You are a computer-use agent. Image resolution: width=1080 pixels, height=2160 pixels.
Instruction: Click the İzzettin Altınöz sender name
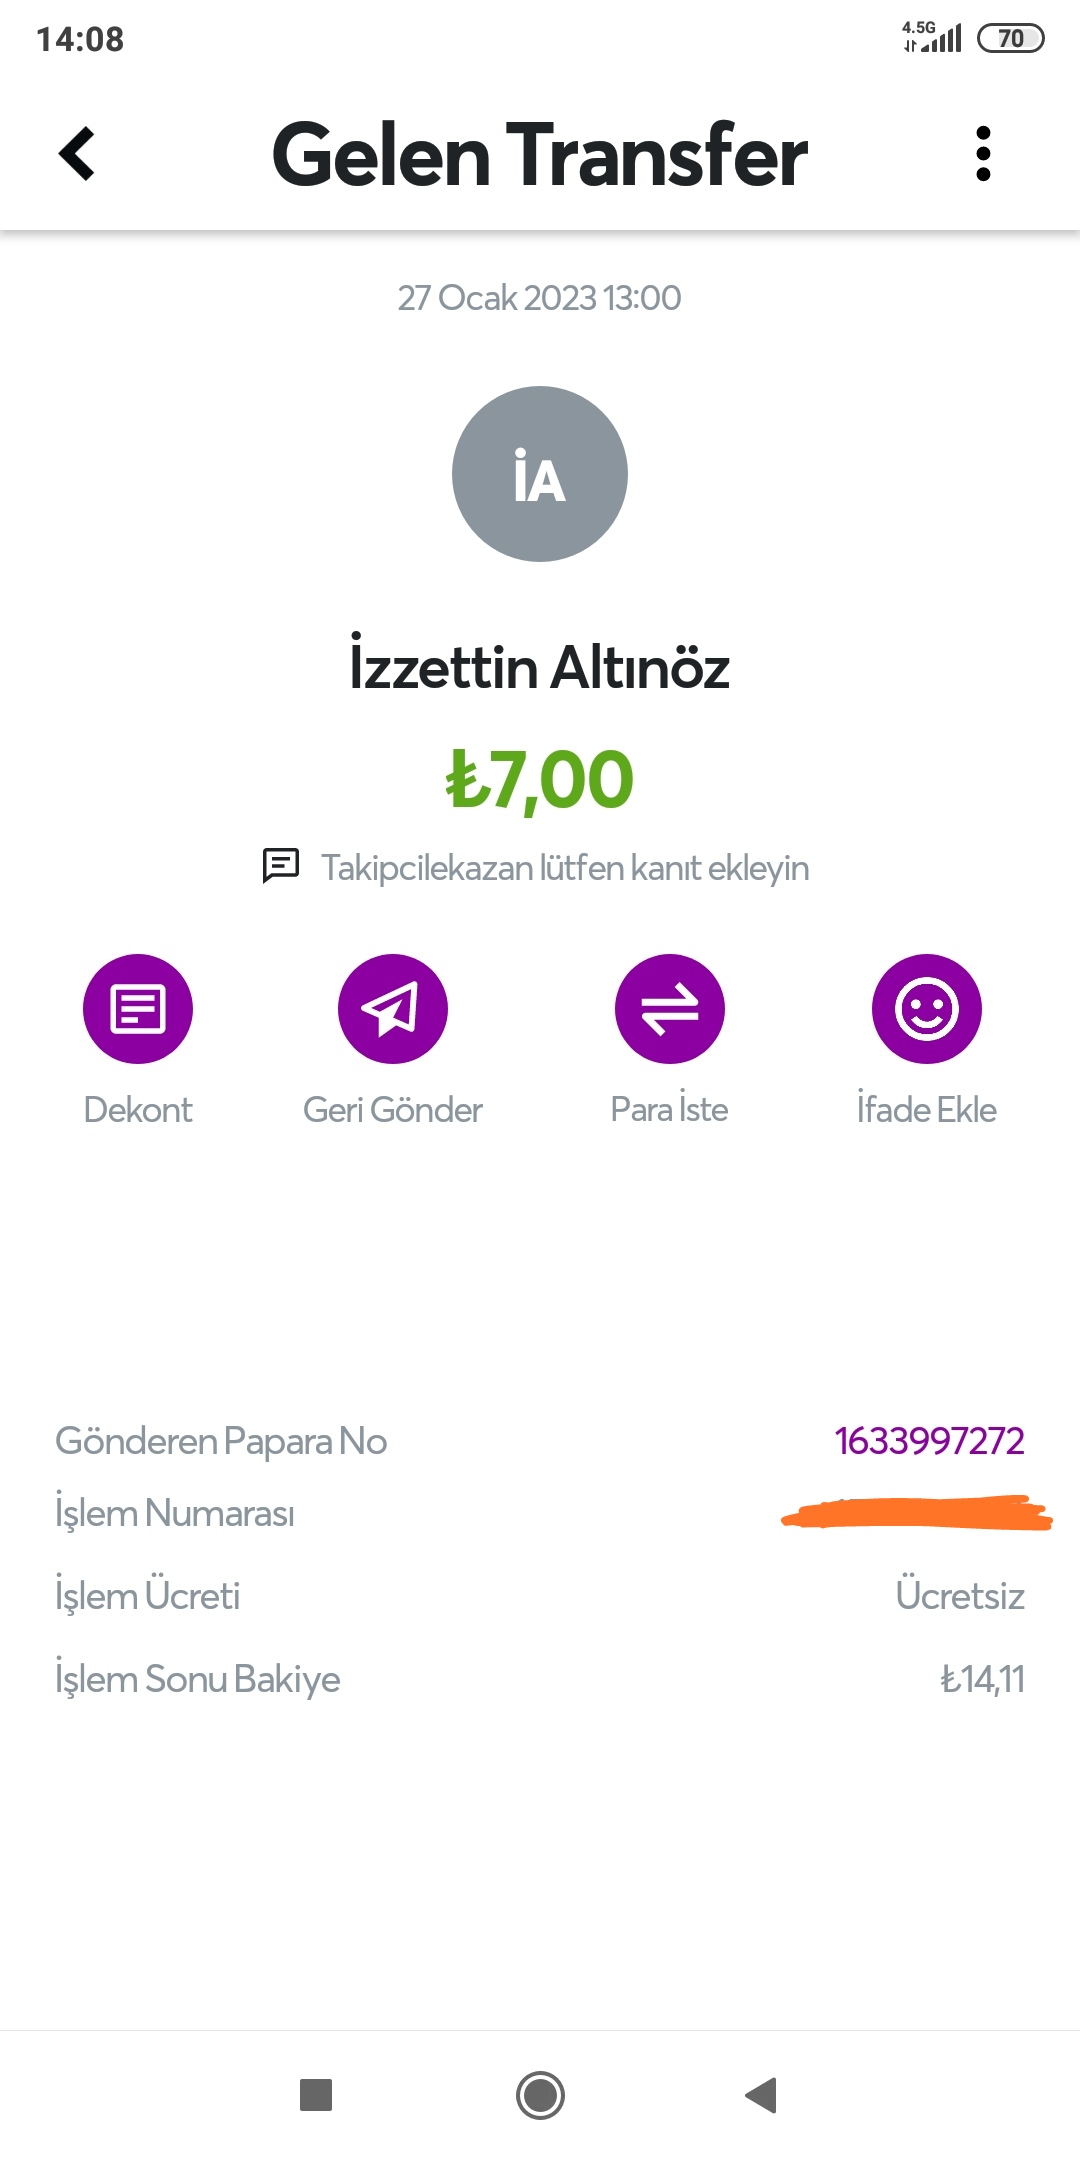540,667
